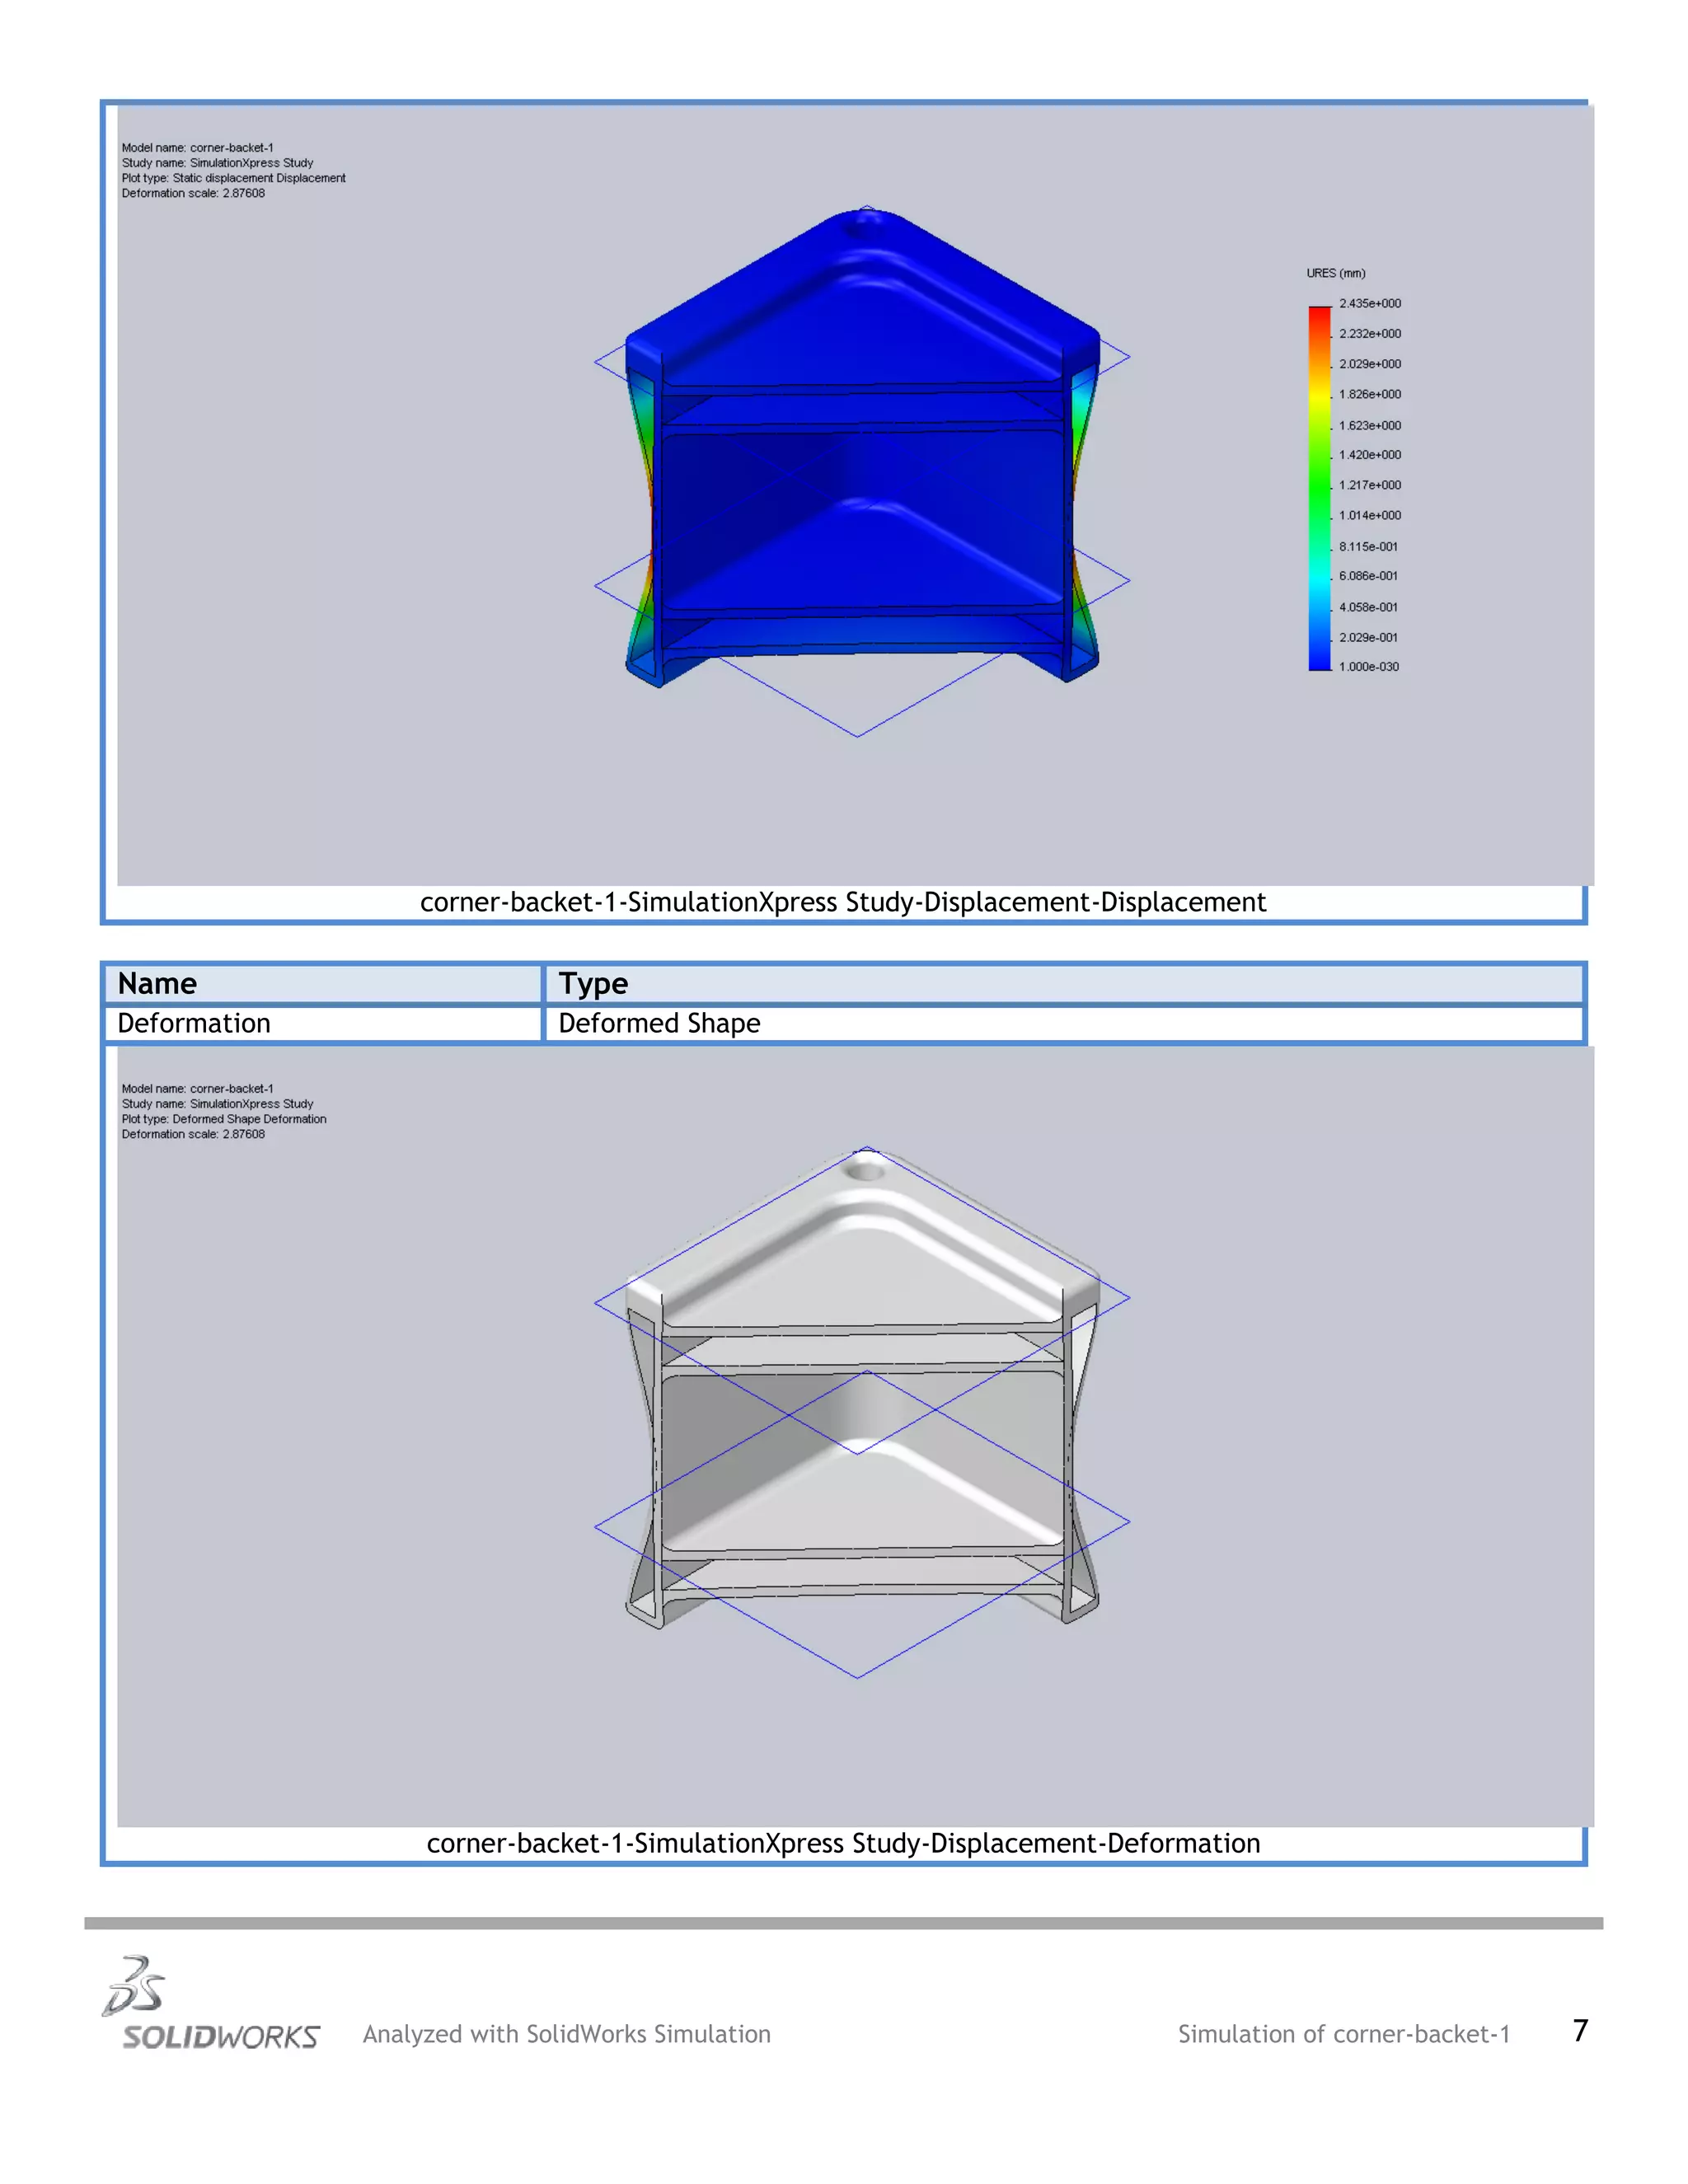Click the legend value '2.029e+000'
1688x2184 pixels.
click(x=1370, y=364)
